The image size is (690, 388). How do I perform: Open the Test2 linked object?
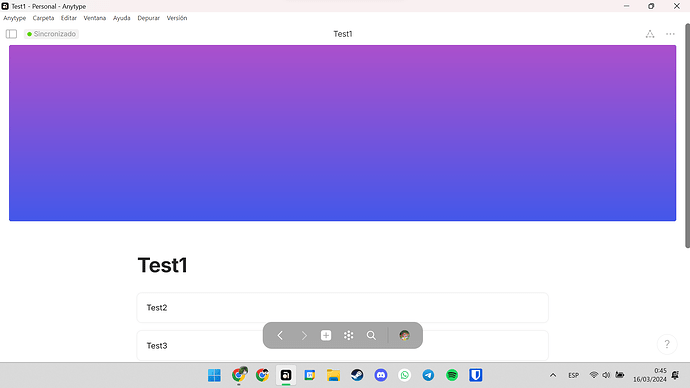(x=342, y=307)
